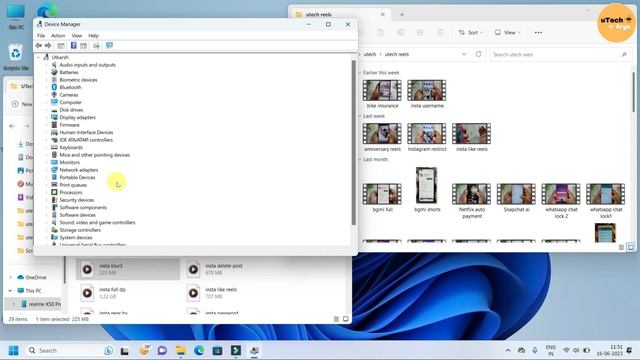Image resolution: width=640 pixels, height=360 pixels.
Task: Open Sort dropdown in utech reels window
Action: 471,33
